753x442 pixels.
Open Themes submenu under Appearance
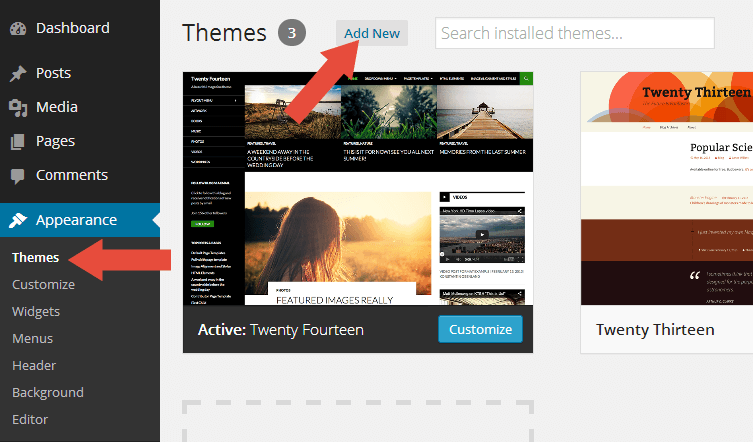[x=35, y=258]
